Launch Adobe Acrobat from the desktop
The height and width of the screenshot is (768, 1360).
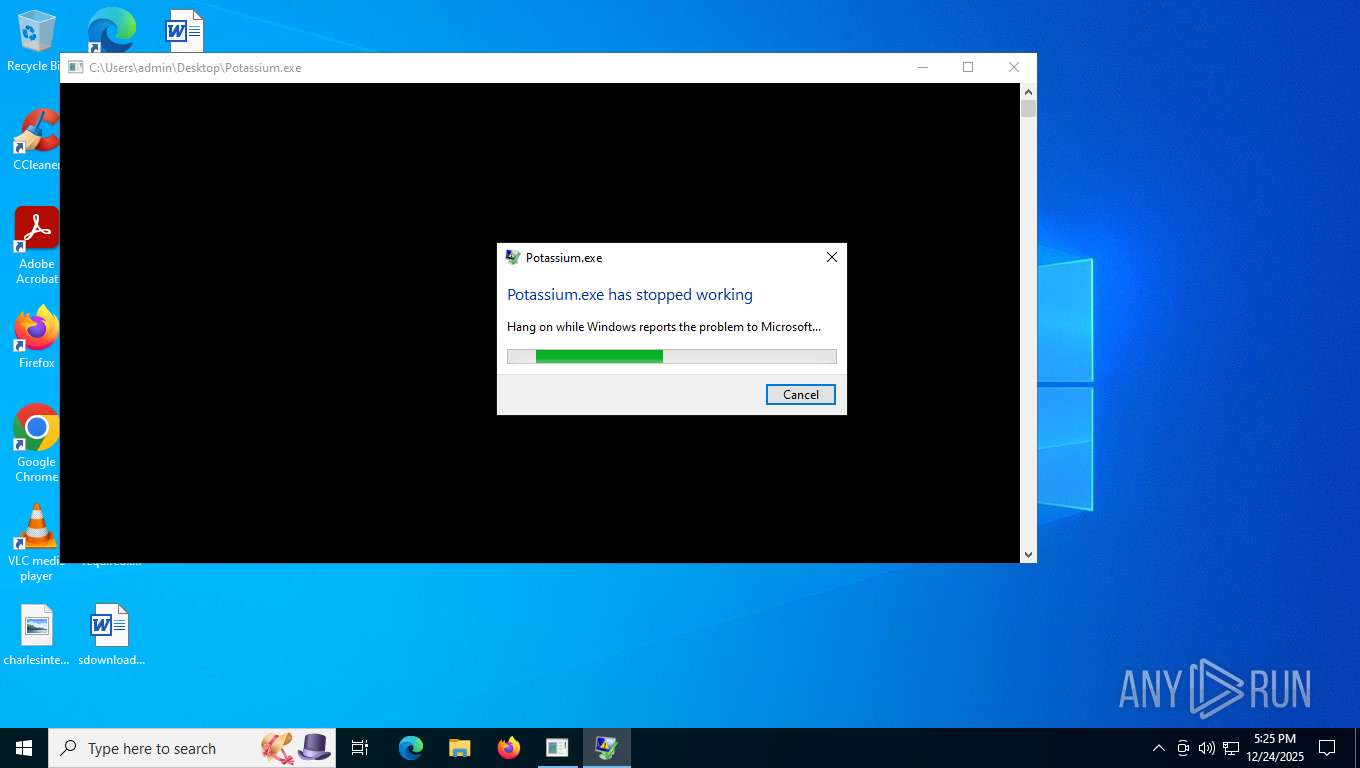click(36, 246)
